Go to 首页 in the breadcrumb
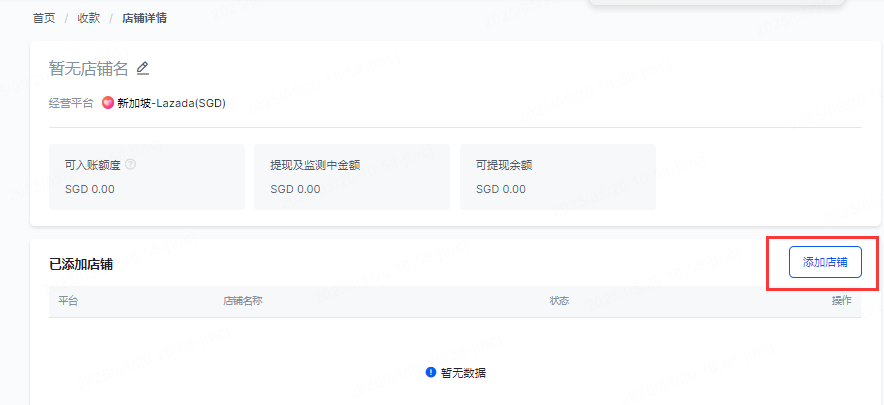 click(x=44, y=18)
